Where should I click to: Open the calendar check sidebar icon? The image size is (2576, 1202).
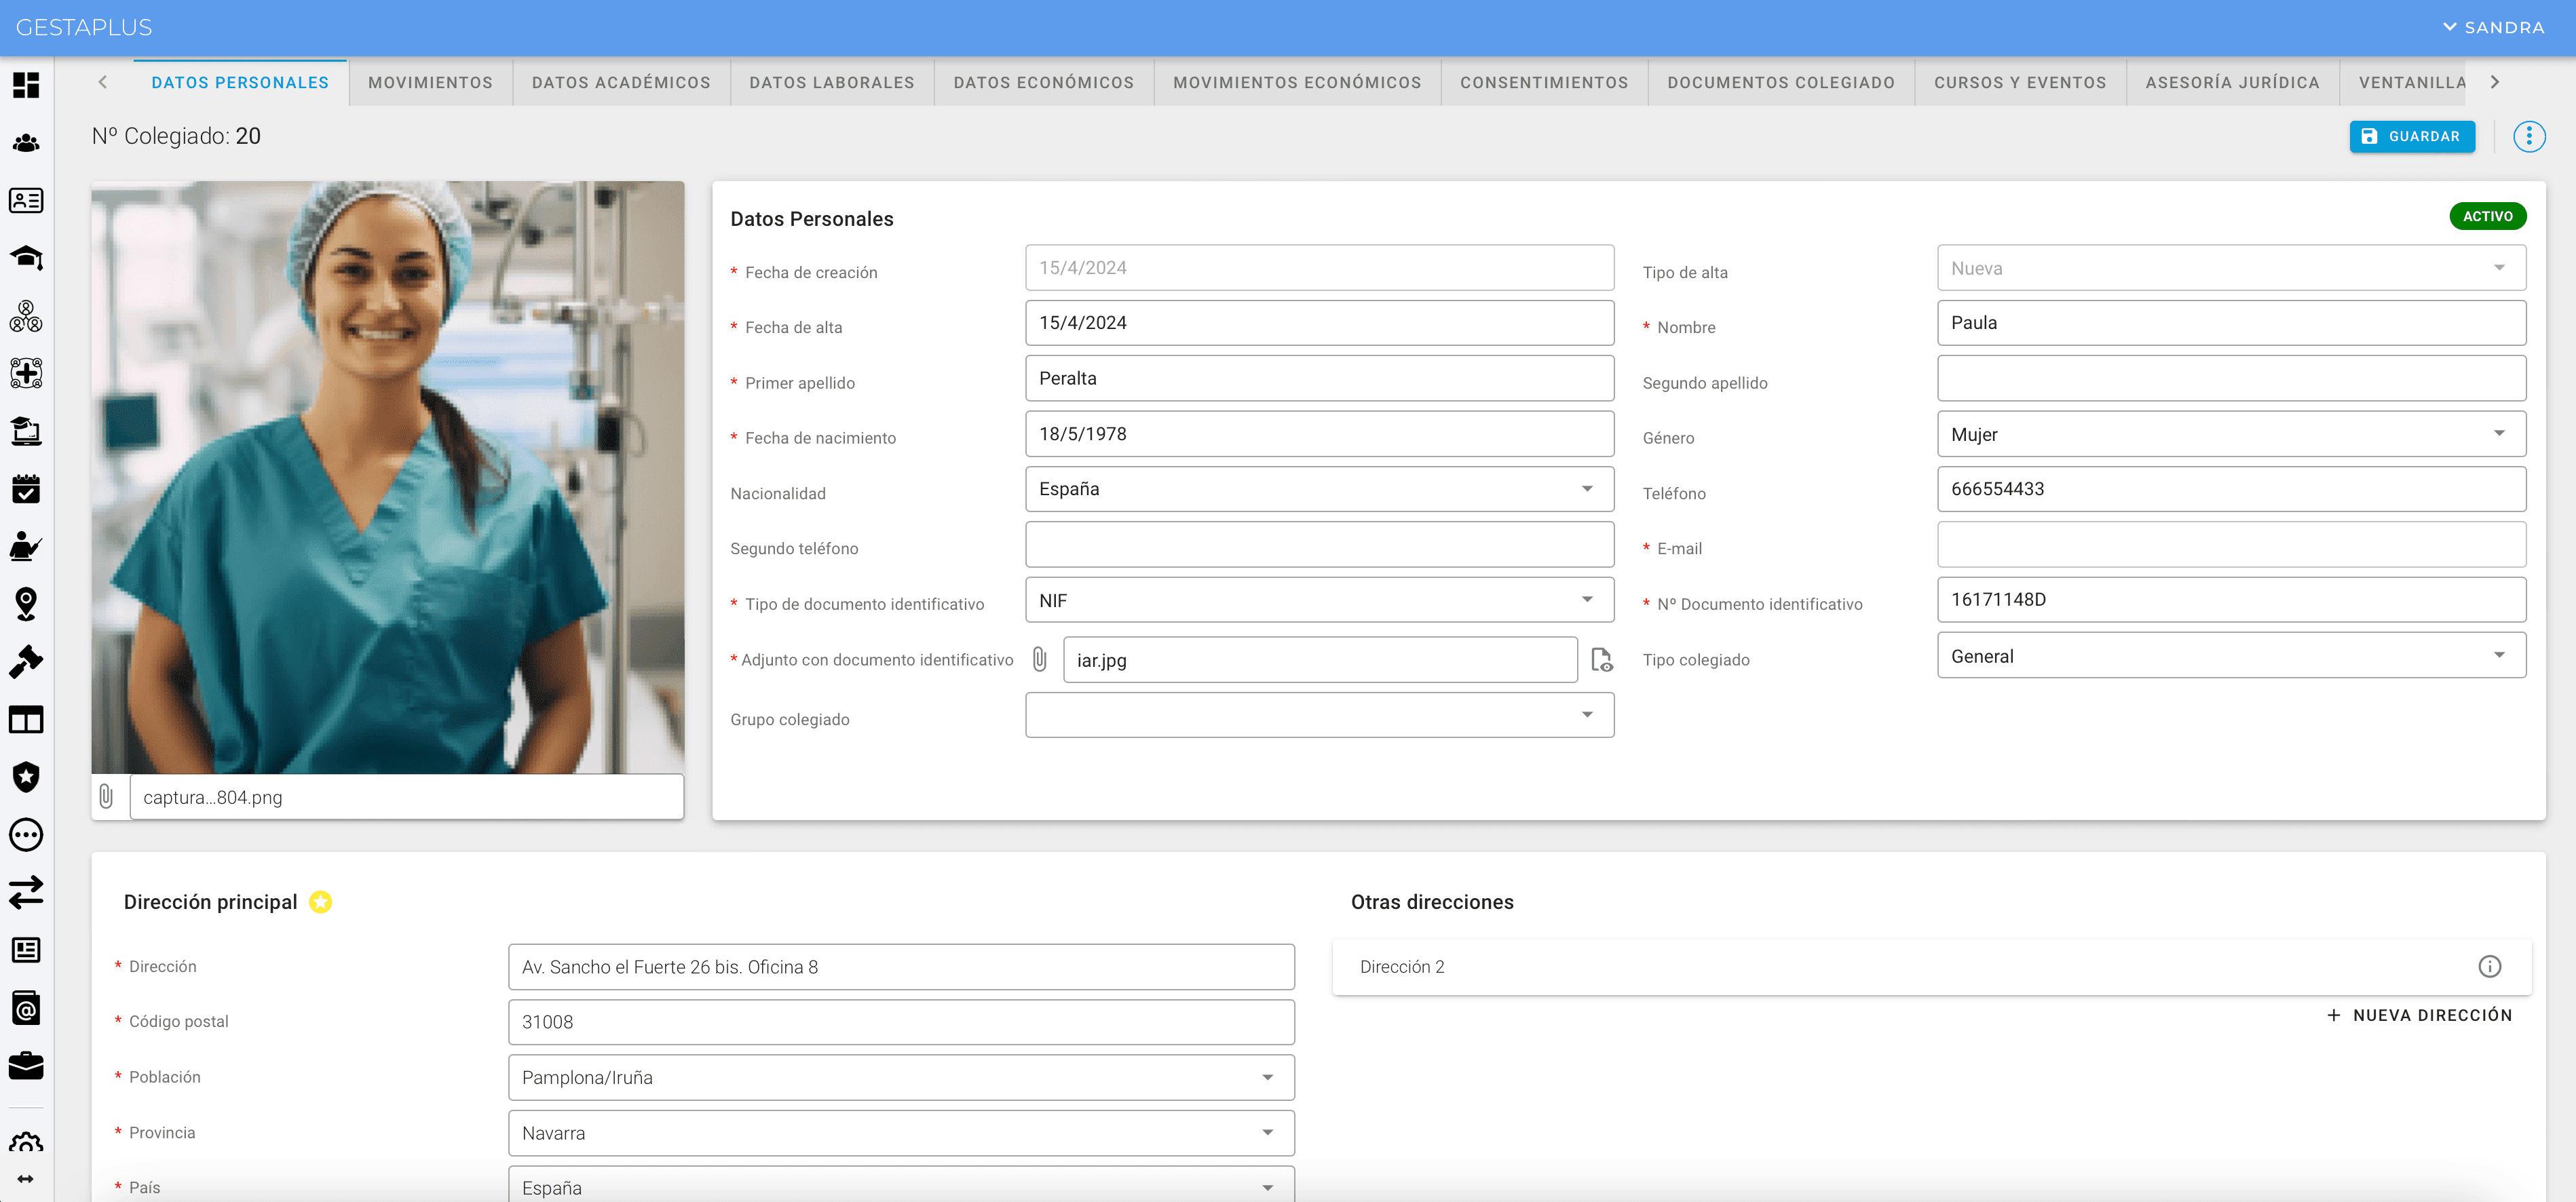click(x=26, y=489)
